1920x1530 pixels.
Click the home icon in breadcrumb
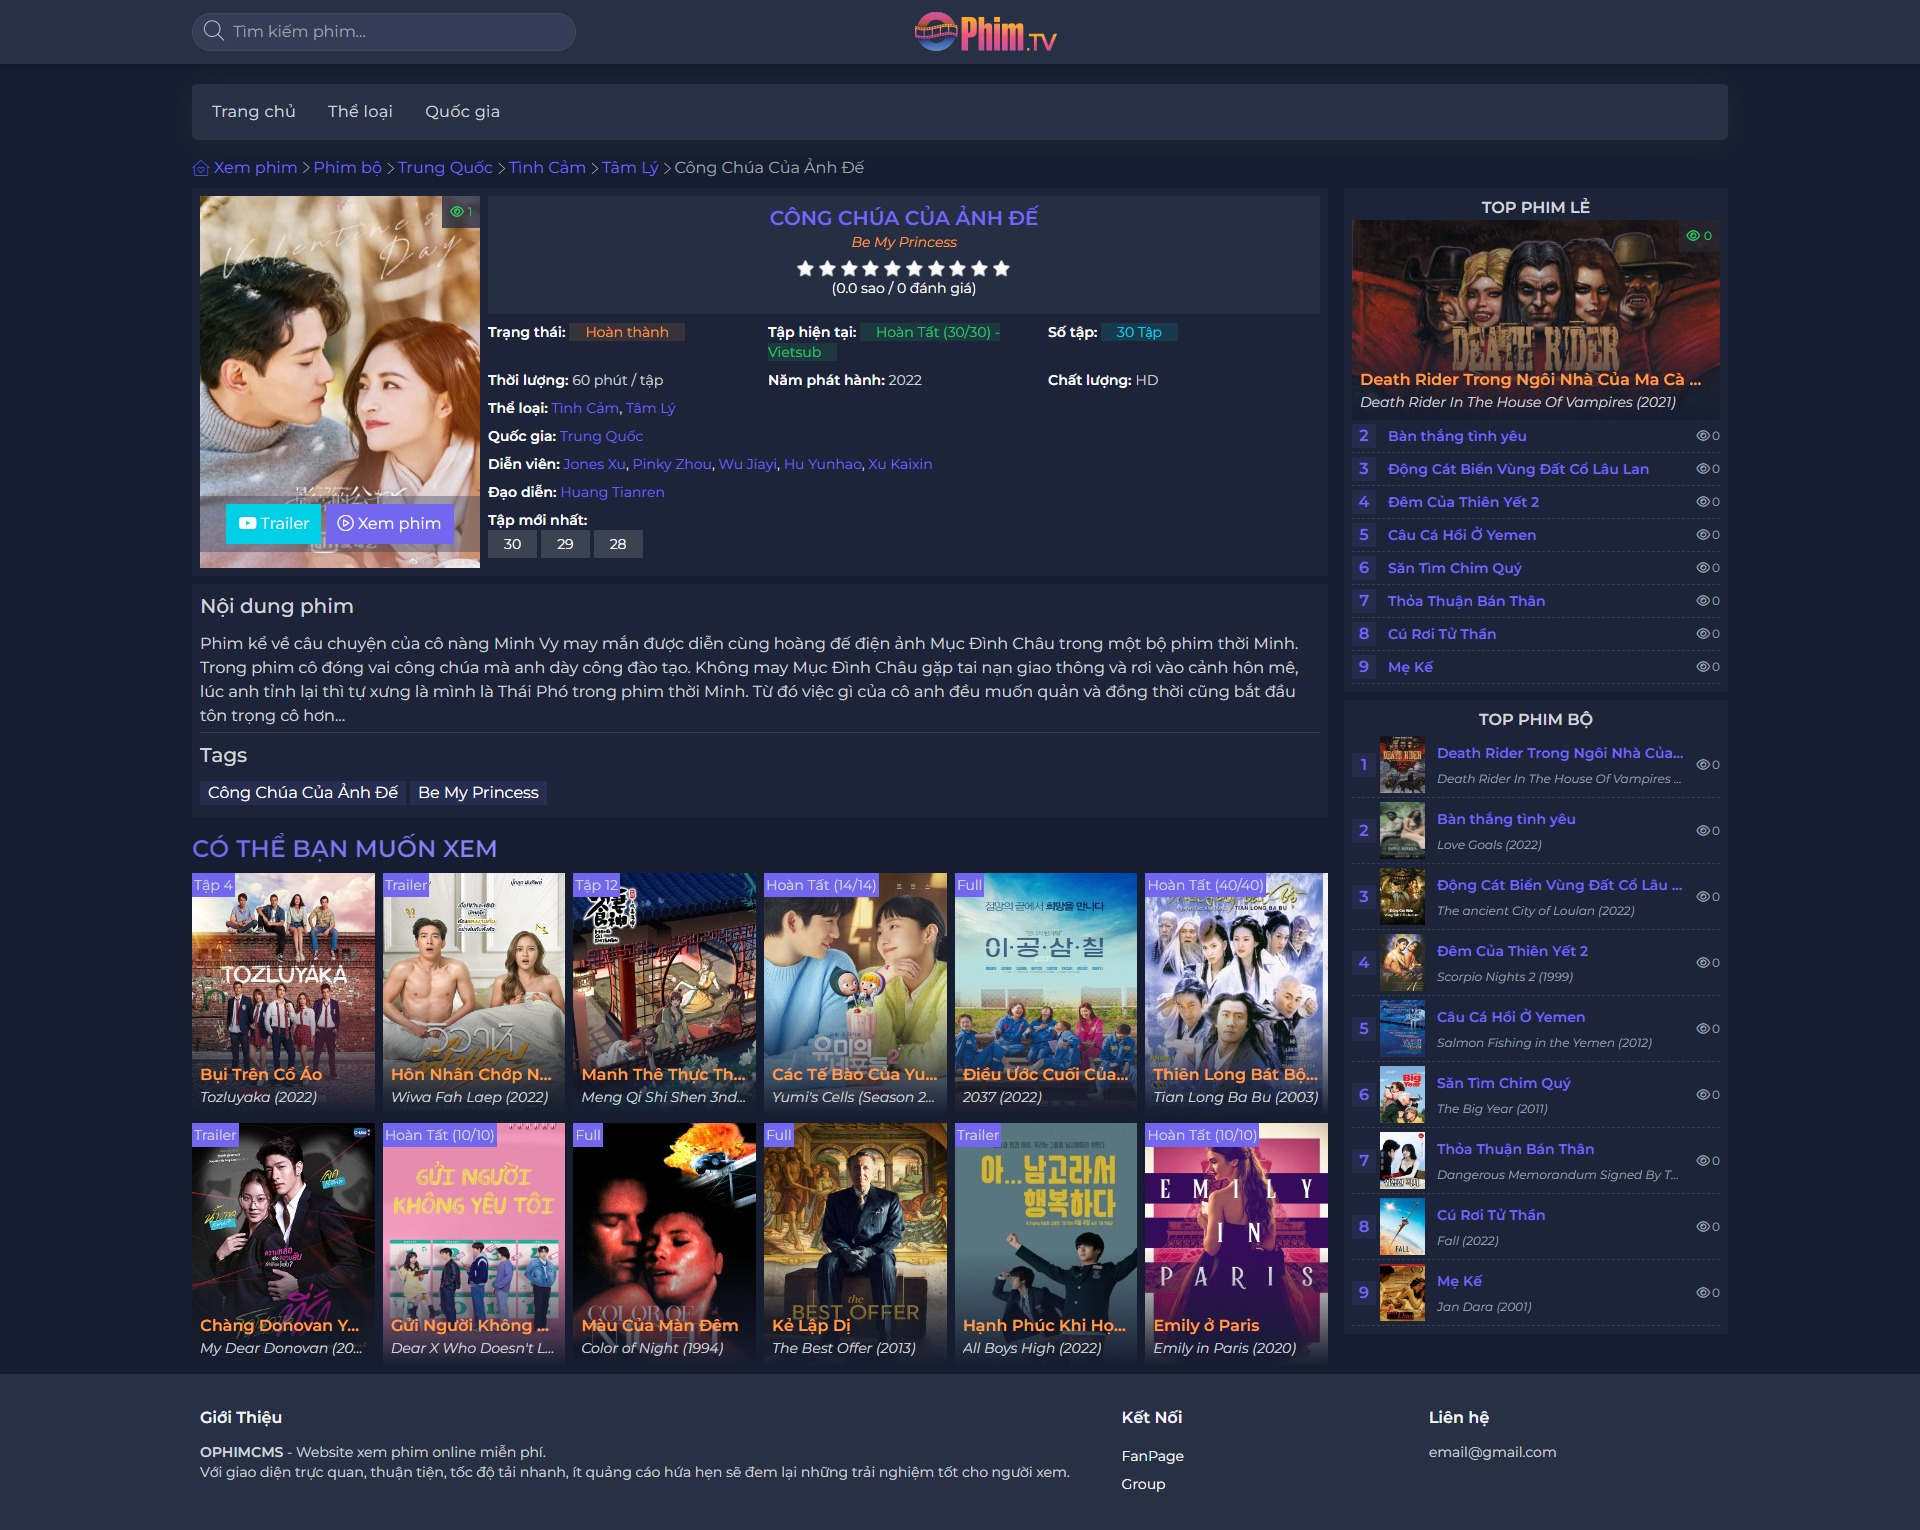click(201, 168)
